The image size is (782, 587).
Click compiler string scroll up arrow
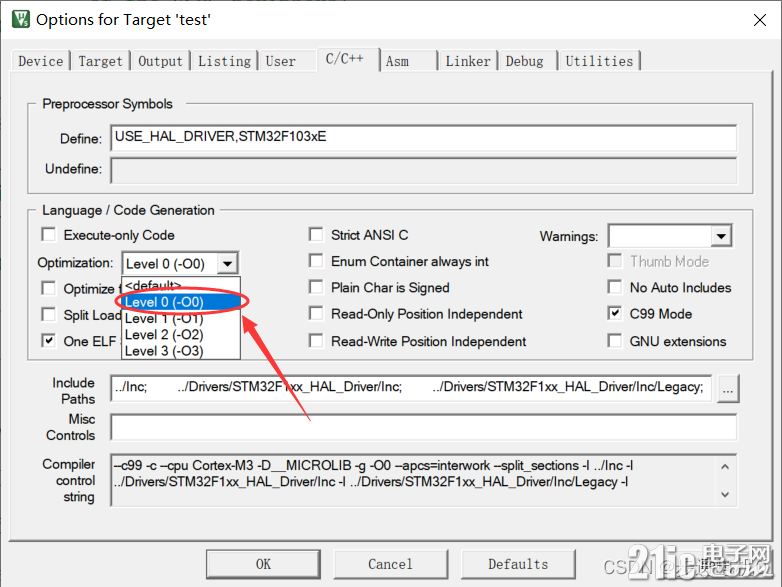[x=726, y=466]
